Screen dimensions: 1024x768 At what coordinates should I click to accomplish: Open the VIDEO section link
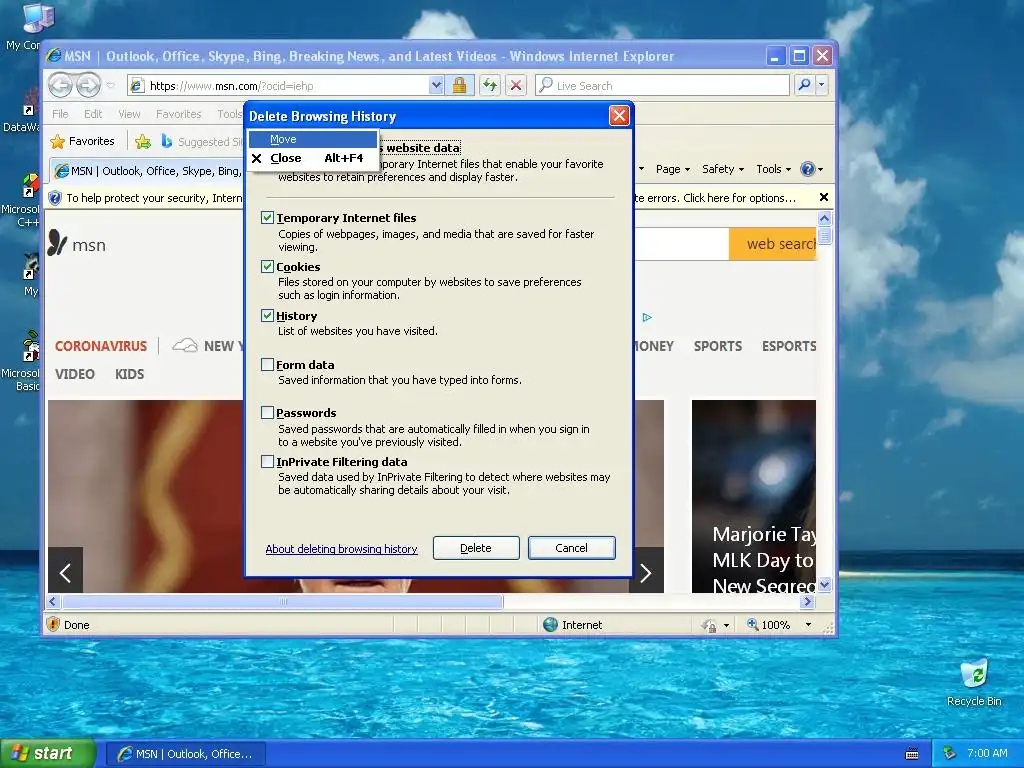(74, 374)
